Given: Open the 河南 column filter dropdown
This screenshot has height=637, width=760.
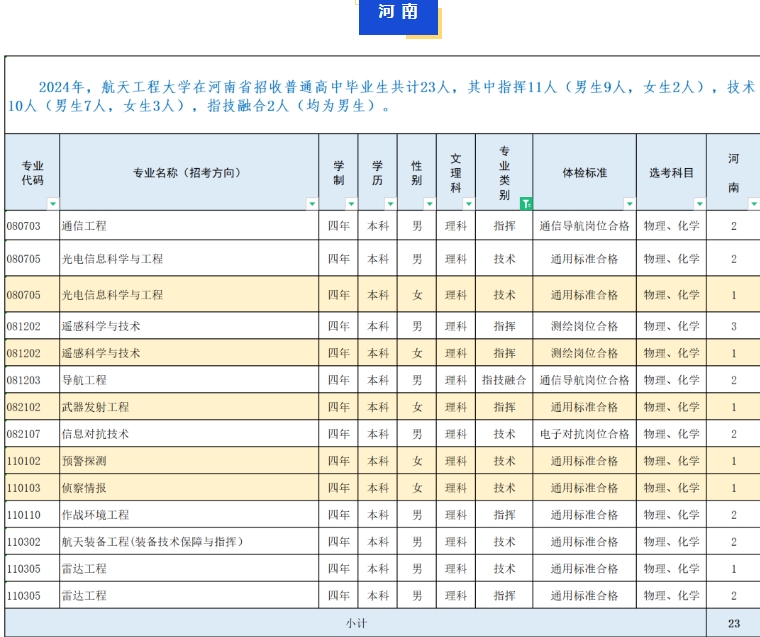Looking at the screenshot, I should (x=752, y=204).
